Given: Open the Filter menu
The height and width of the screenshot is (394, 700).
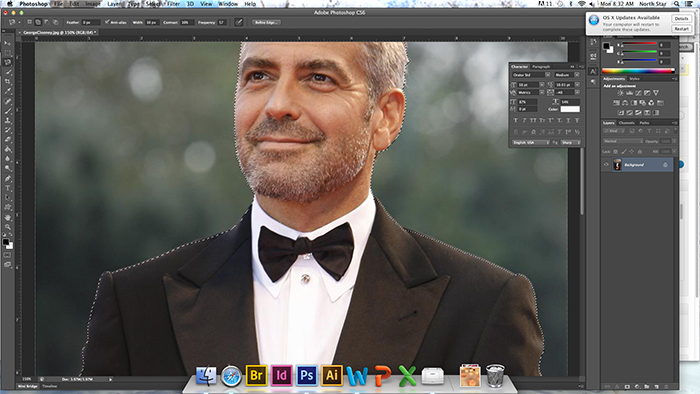Looking at the screenshot, I should coord(173,4).
